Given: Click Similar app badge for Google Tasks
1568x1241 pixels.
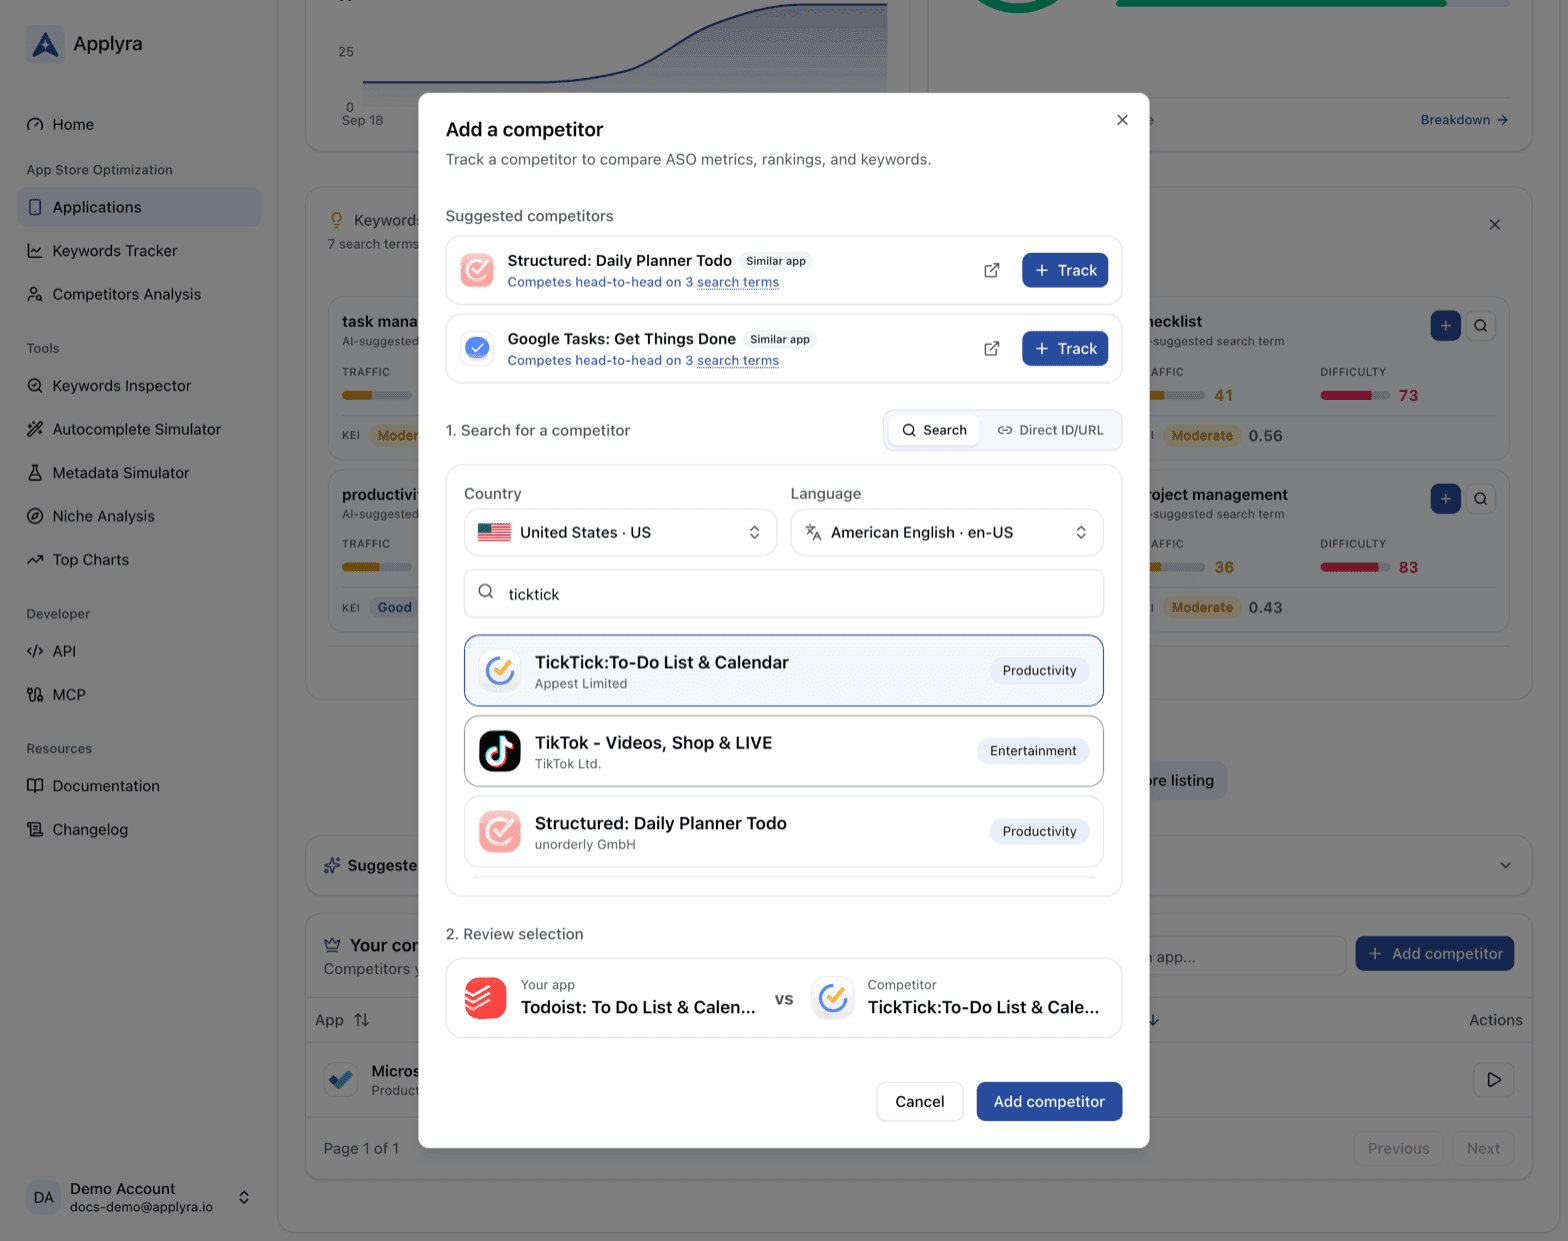Looking at the screenshot, I should click(x=780, y=340).
